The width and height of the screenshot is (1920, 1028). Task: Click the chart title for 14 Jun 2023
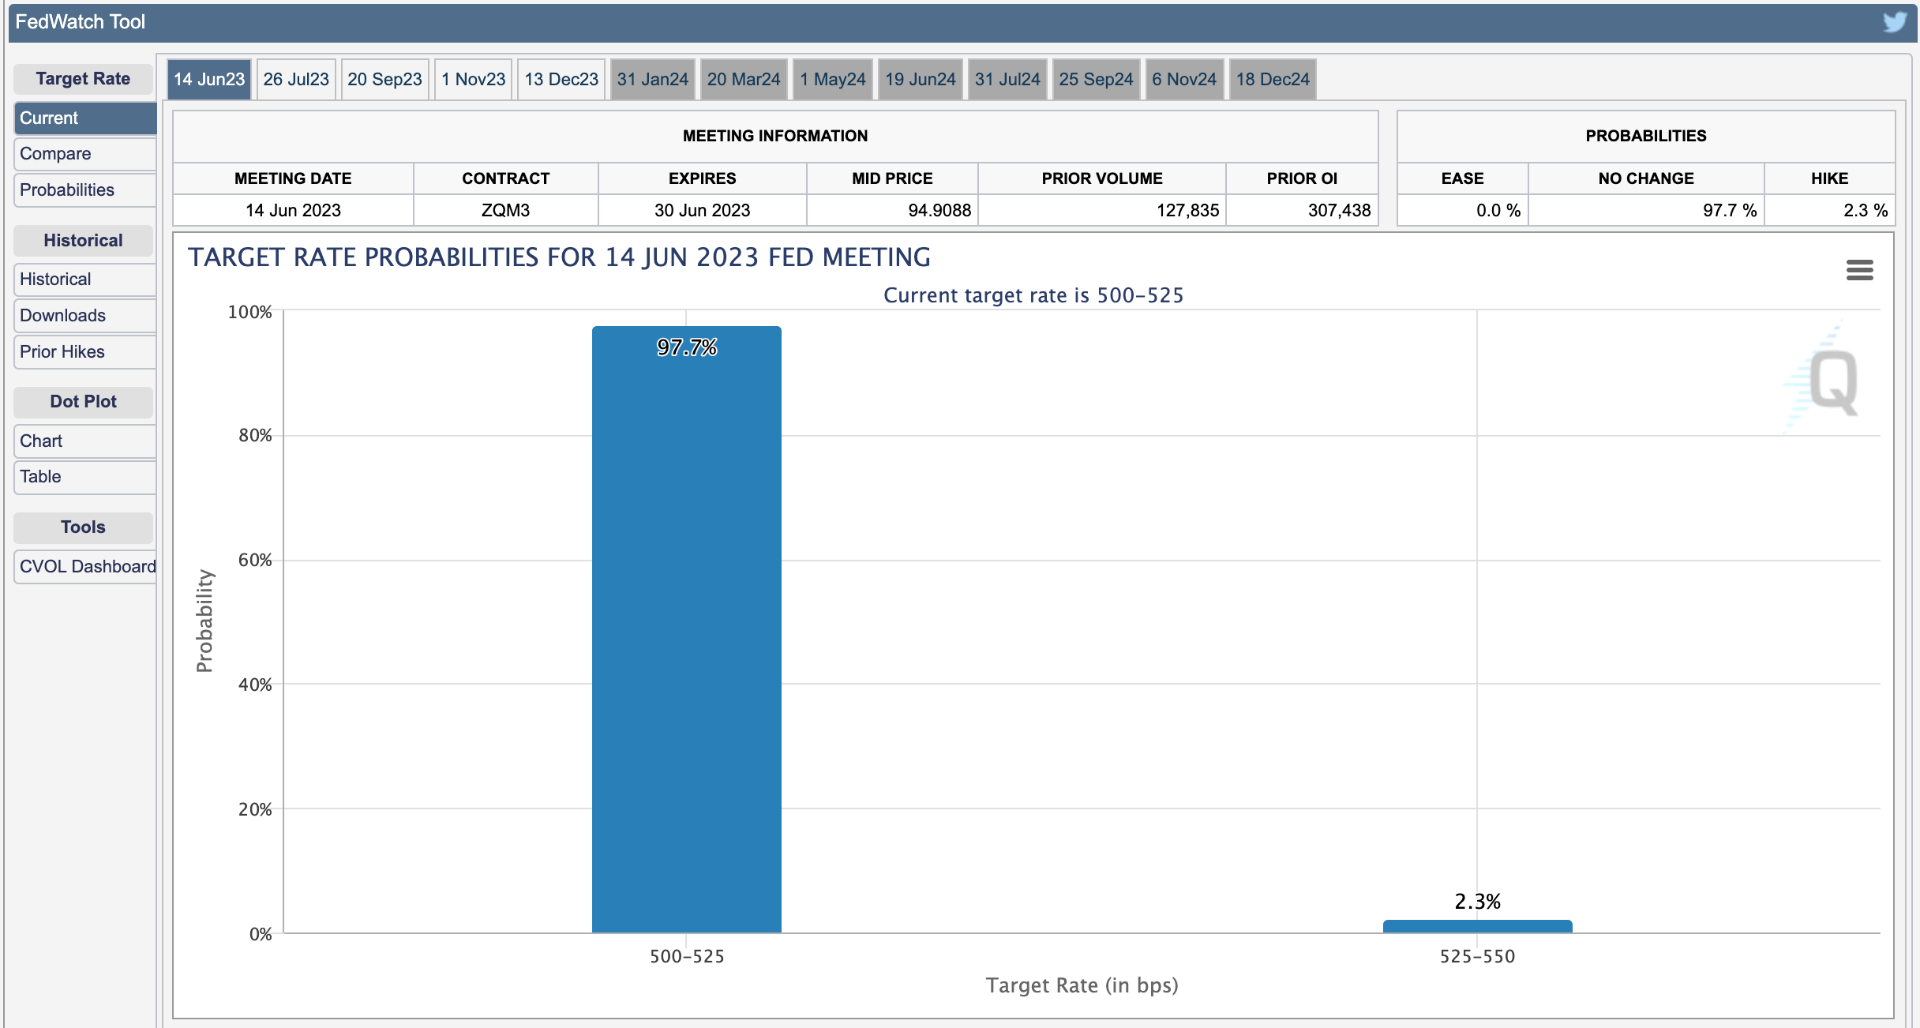559,257
